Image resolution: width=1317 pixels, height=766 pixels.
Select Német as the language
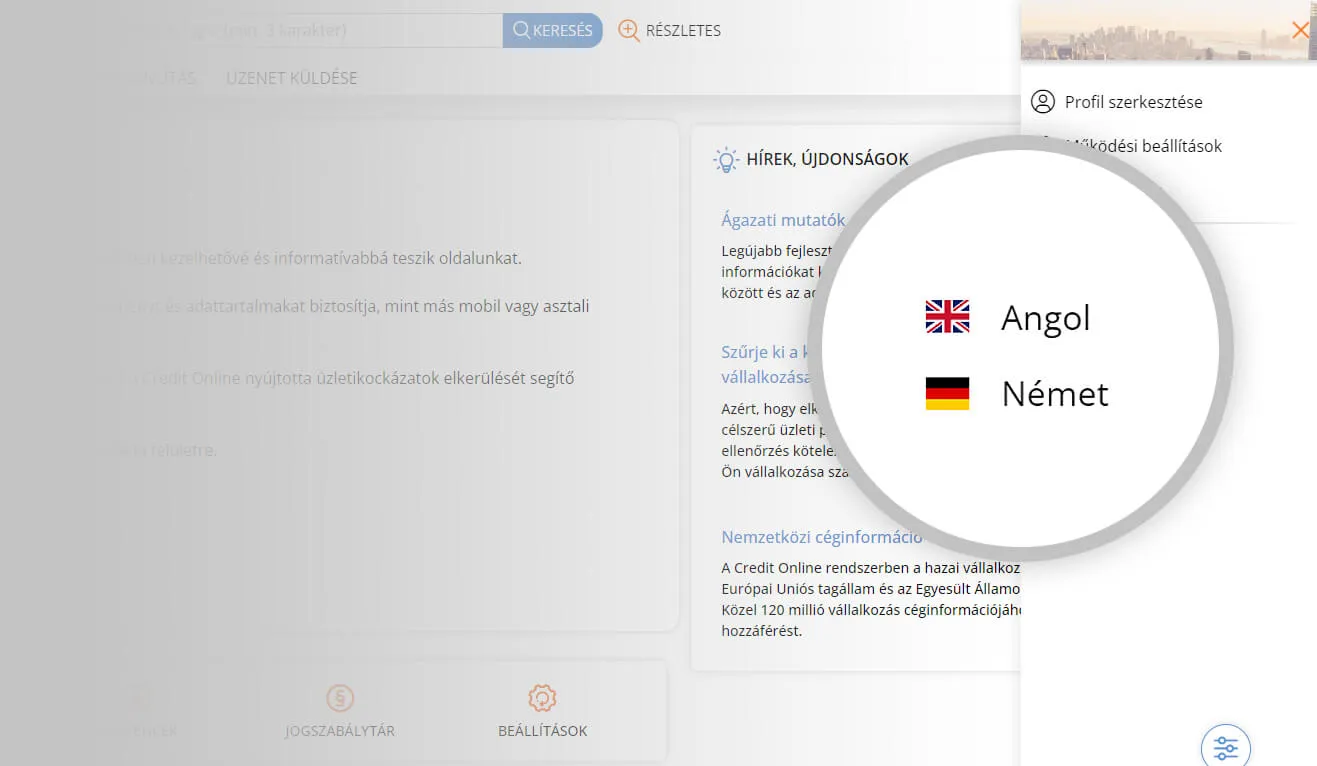point(1053,393)
